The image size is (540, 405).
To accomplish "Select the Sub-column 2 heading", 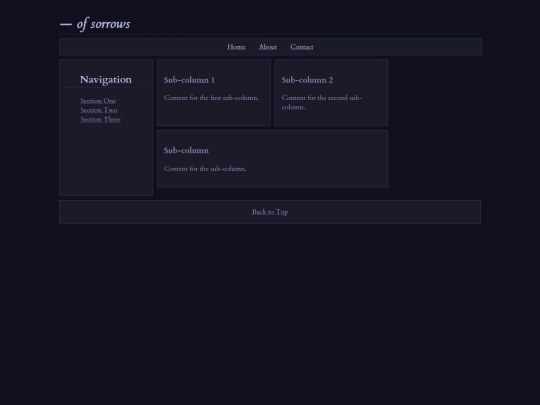I will pos(307,80).
